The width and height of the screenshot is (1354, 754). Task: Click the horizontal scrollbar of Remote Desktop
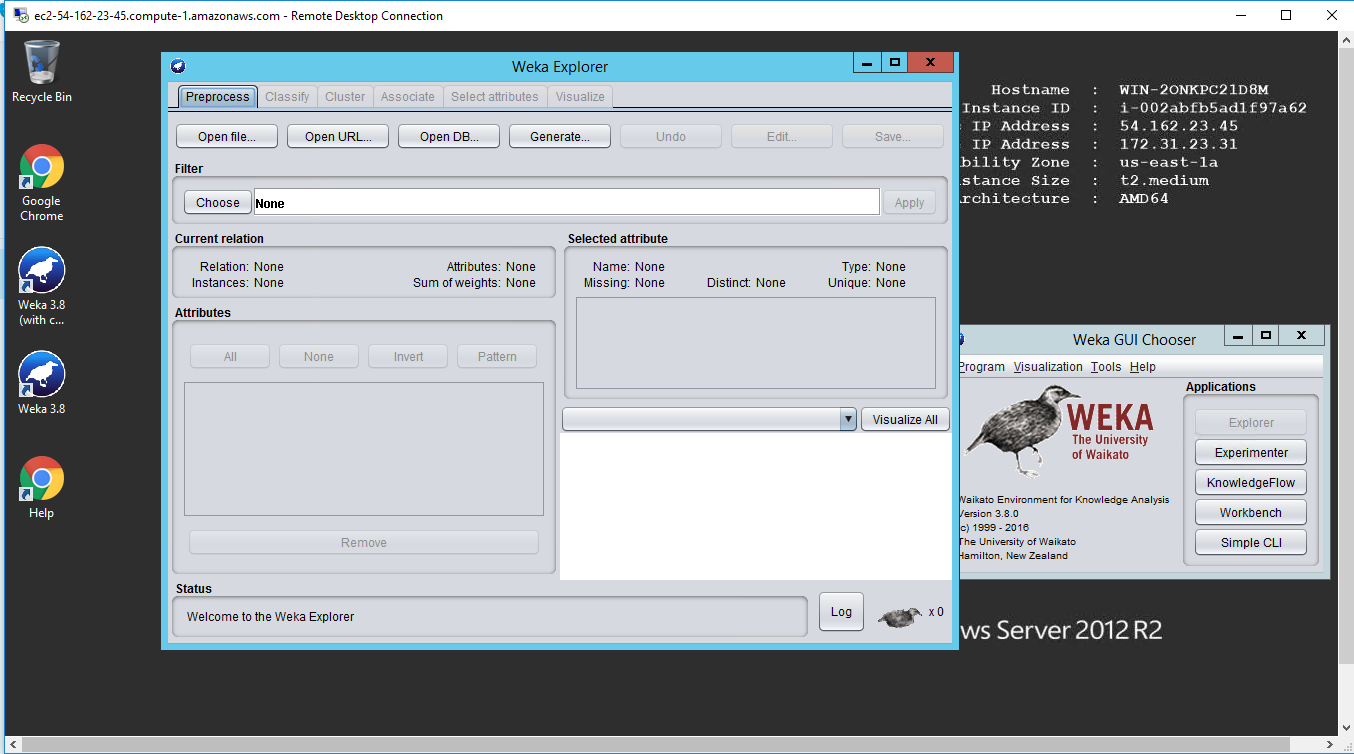pyautogui.click(x=670, y=745)
